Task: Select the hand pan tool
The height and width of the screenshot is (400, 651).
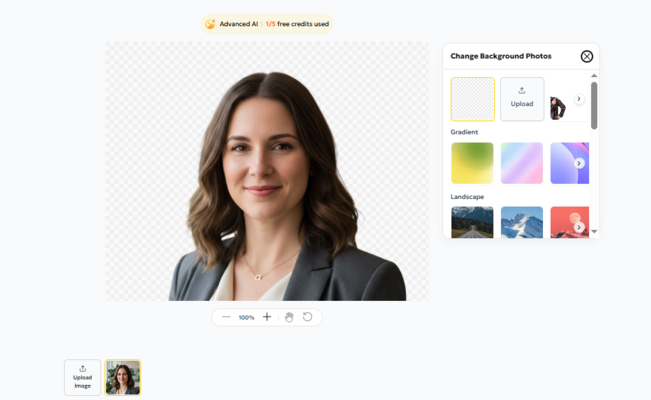Action: [x=289, y=317]
